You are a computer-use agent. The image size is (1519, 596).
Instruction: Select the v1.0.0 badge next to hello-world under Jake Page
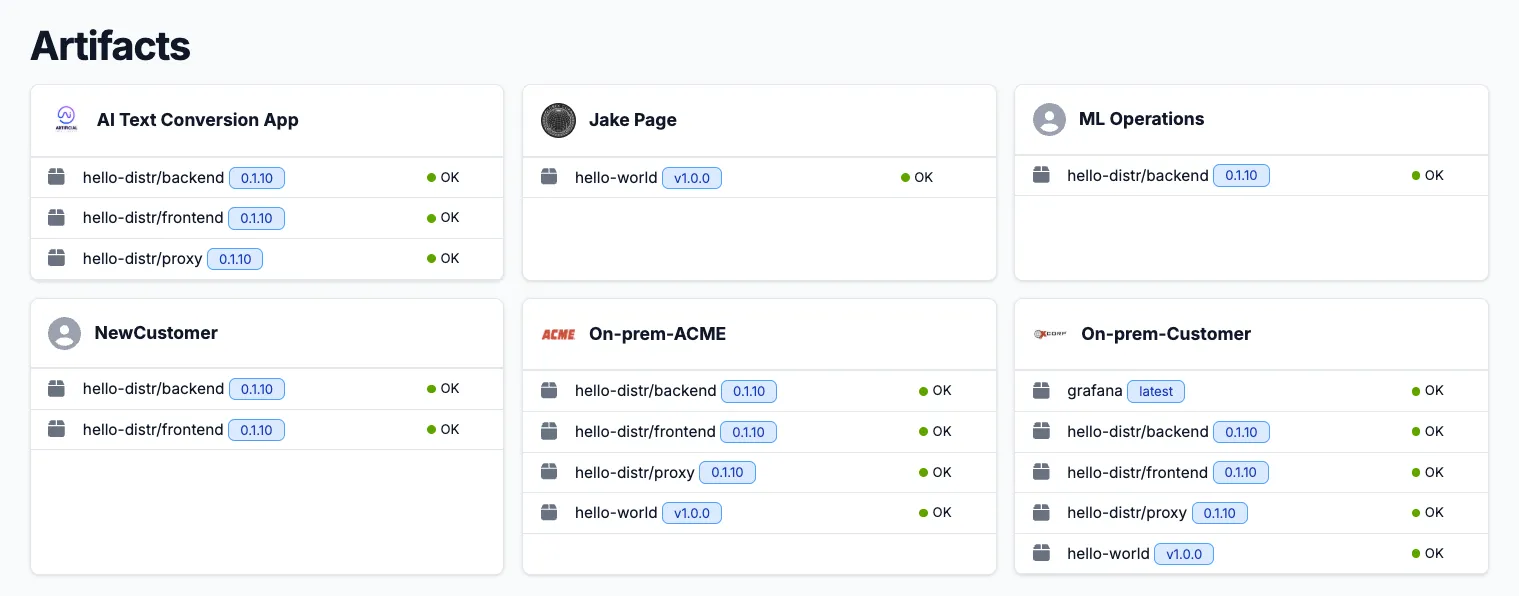[x=692, y=177]
